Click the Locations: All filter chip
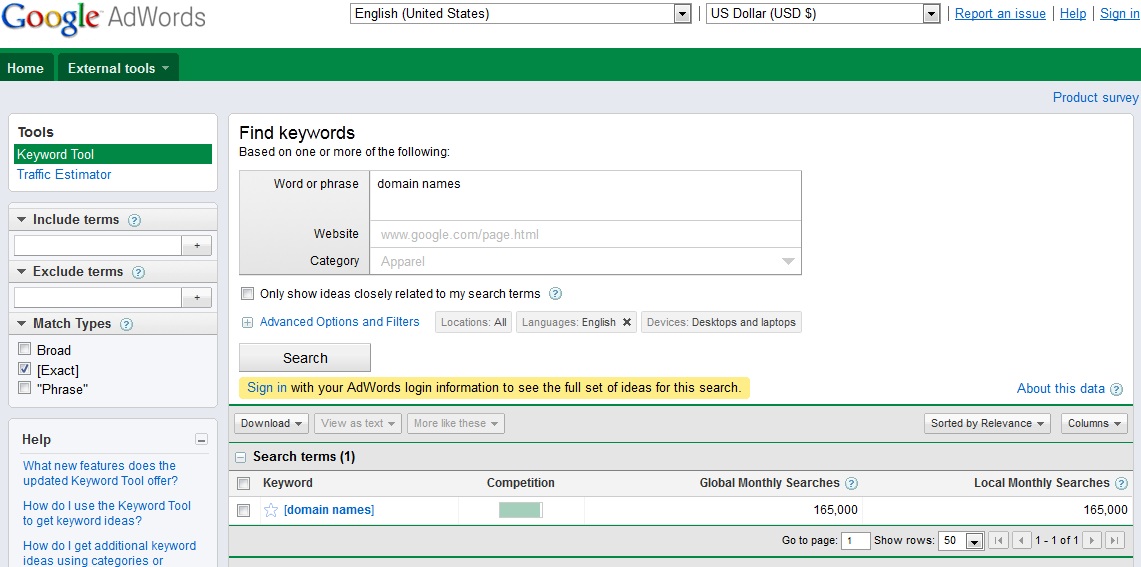 point(474,322)
